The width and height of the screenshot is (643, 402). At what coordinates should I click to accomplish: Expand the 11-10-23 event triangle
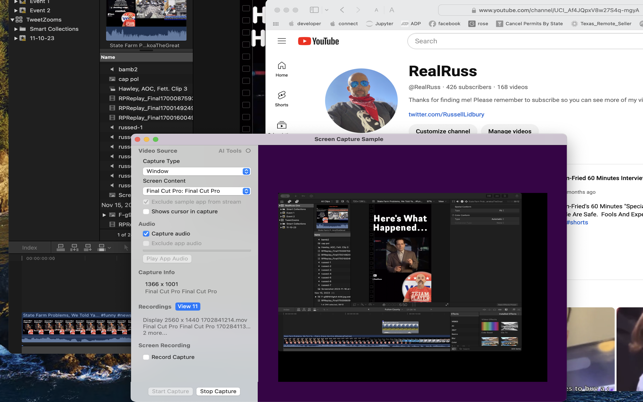pyautogui.click(x=16, y=38)
